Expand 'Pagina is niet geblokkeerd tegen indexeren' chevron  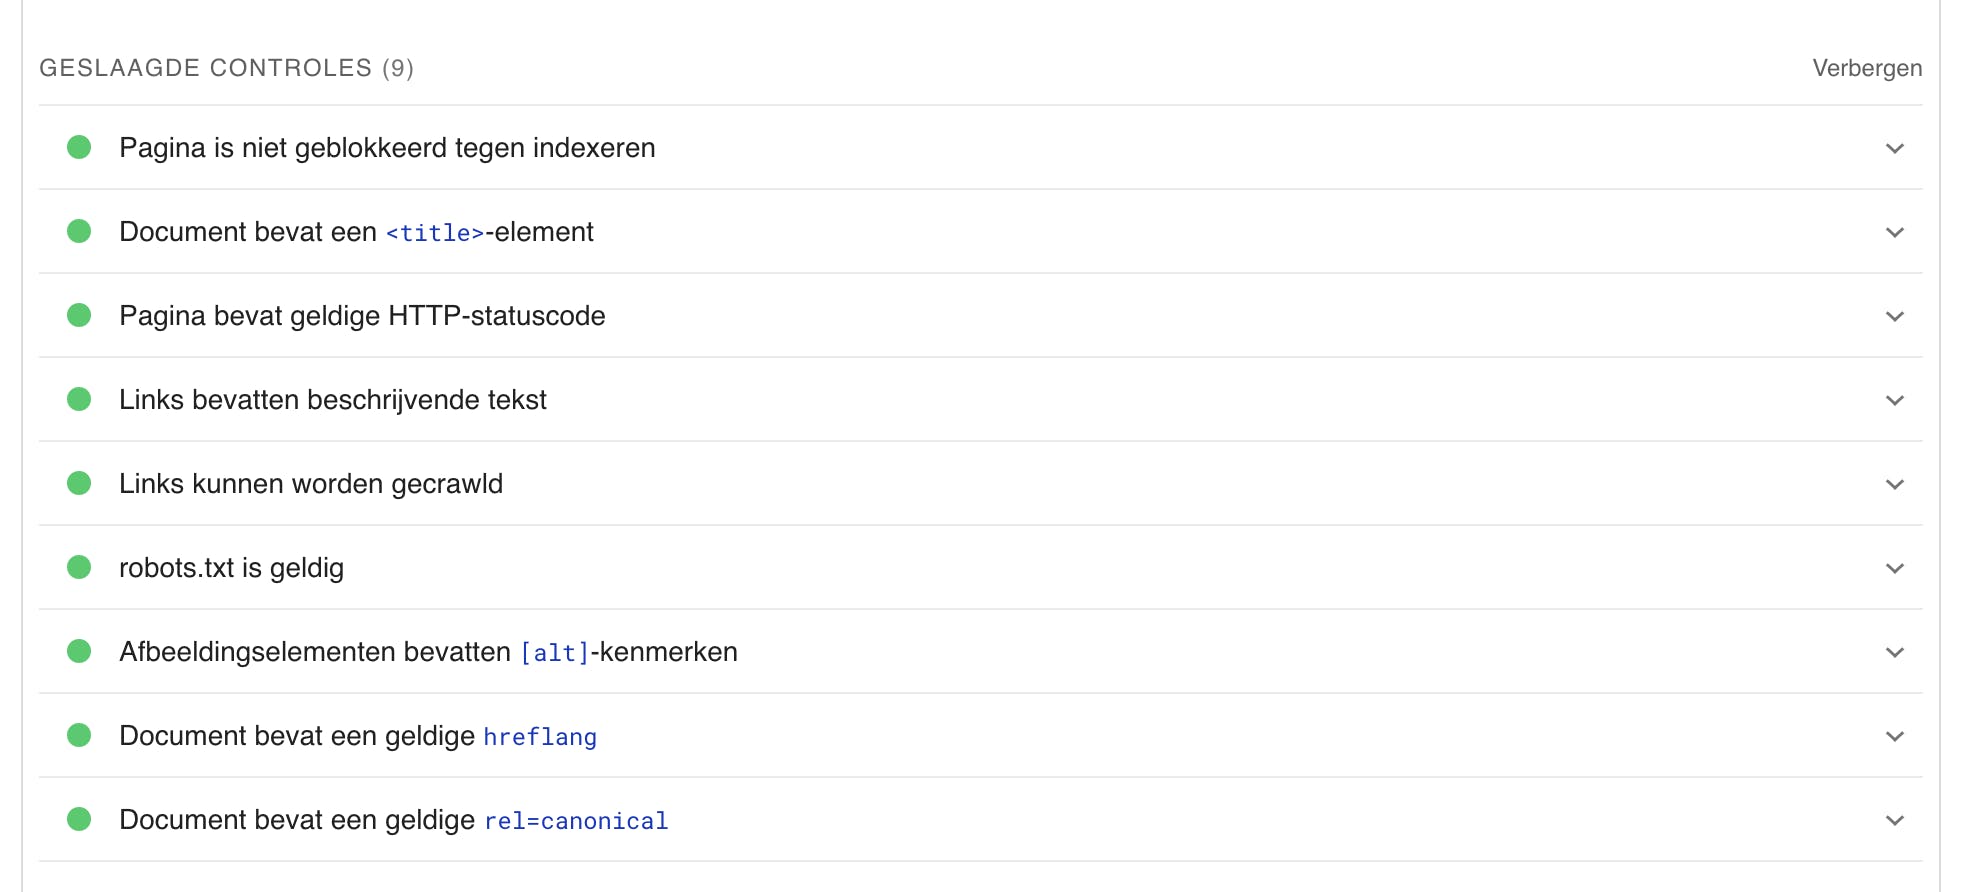(x=1894, y=149)
